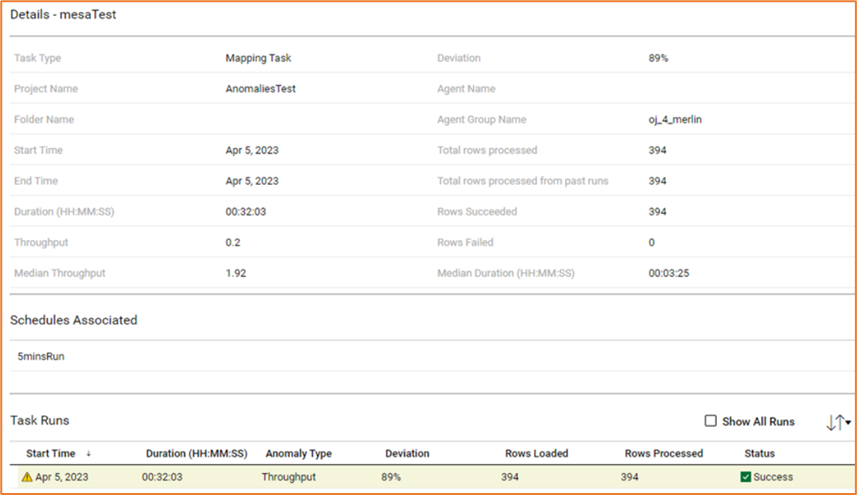Click the 89% Deviation value in details
Screen dimensions: 857x495
658,58
